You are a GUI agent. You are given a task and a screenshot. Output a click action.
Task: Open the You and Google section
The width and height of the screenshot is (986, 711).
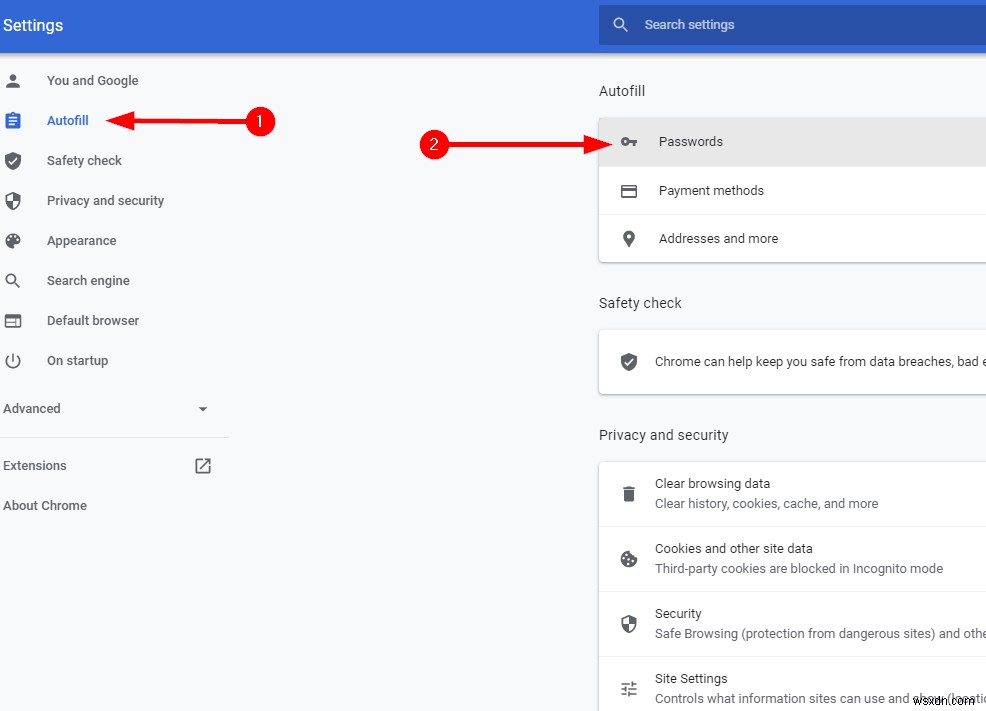[92, 81]
